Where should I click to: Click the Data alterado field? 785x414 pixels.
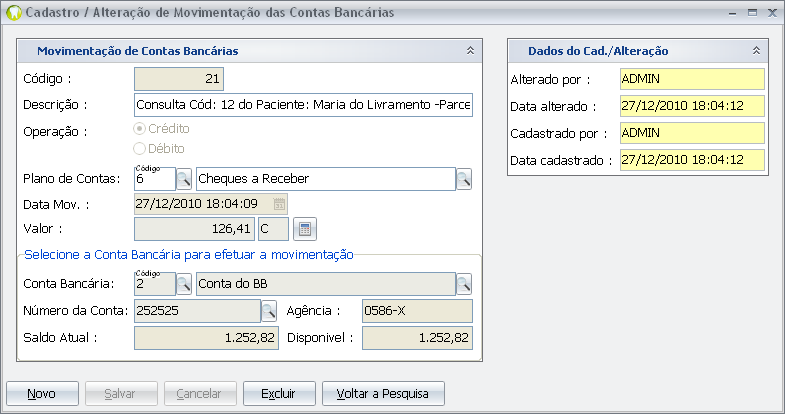[x=692, y=106]
